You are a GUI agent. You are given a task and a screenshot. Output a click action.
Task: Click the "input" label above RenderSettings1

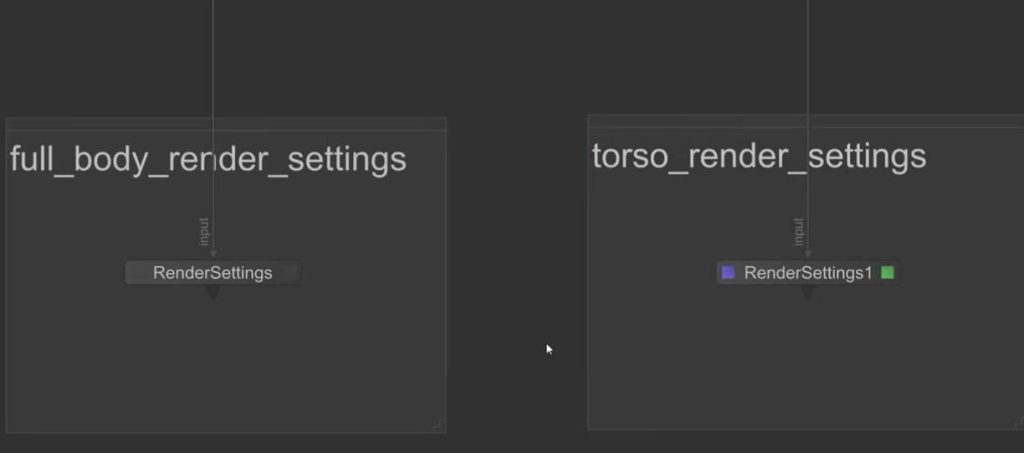[798, 232]
